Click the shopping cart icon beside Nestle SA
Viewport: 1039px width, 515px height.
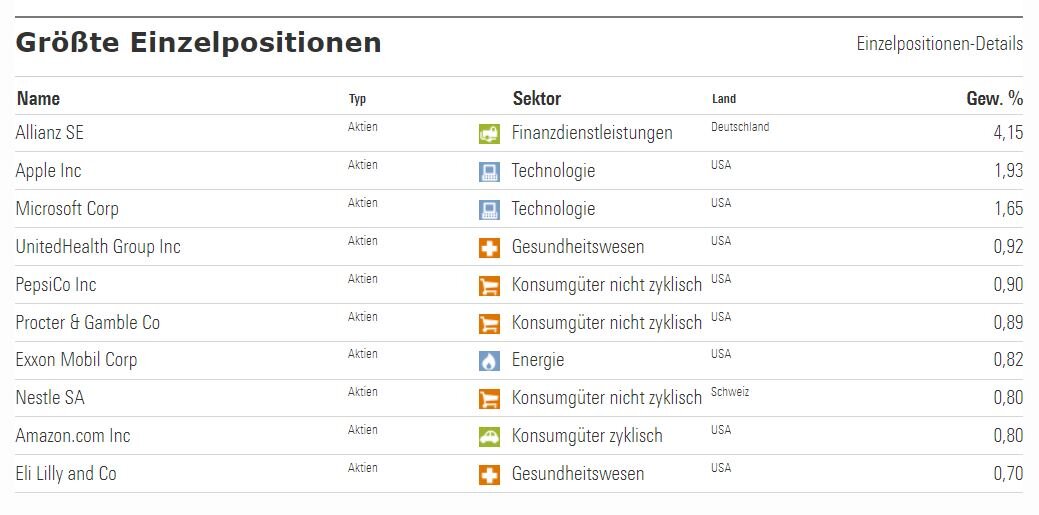click(489, 399)
